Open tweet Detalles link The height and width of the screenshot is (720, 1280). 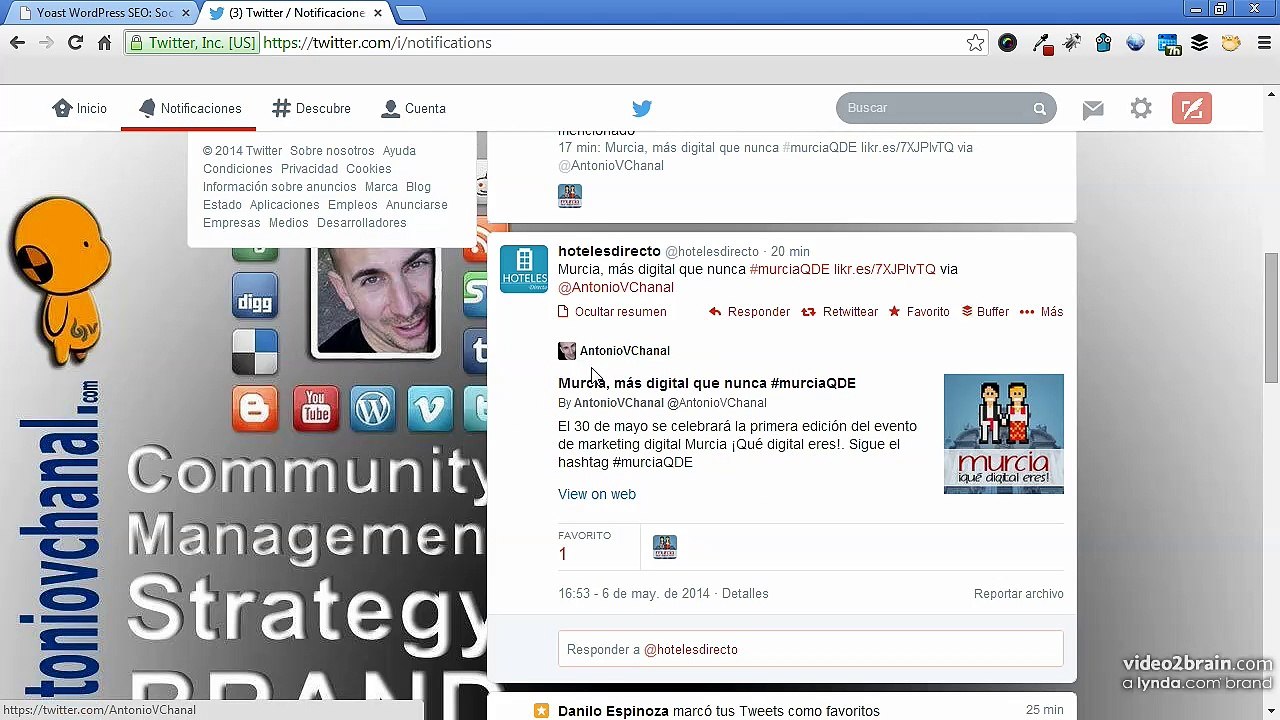click(x=745, y=594)
